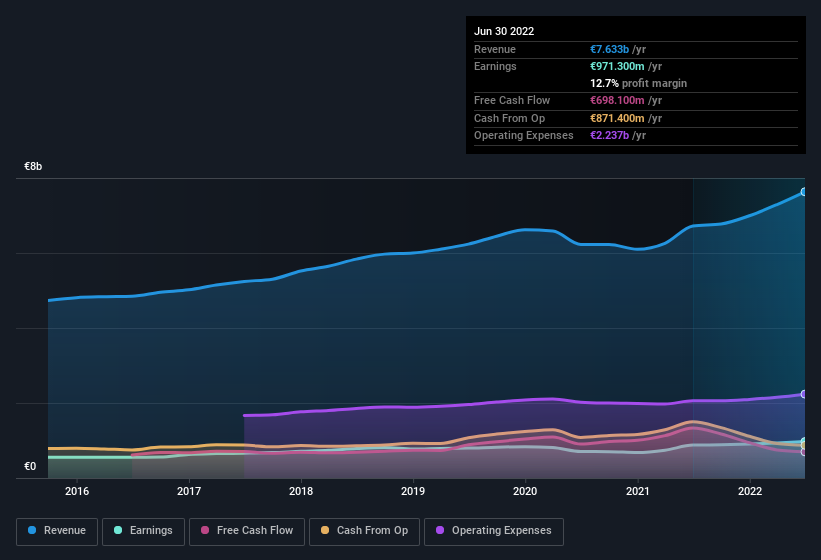Click the €8b y-axis label
This screenshot has height=560, width=821.
pos(33,166)
